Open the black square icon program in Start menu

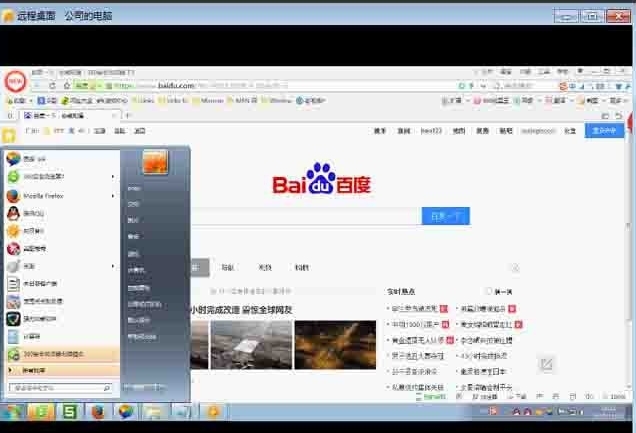click(x=61, y=319)
